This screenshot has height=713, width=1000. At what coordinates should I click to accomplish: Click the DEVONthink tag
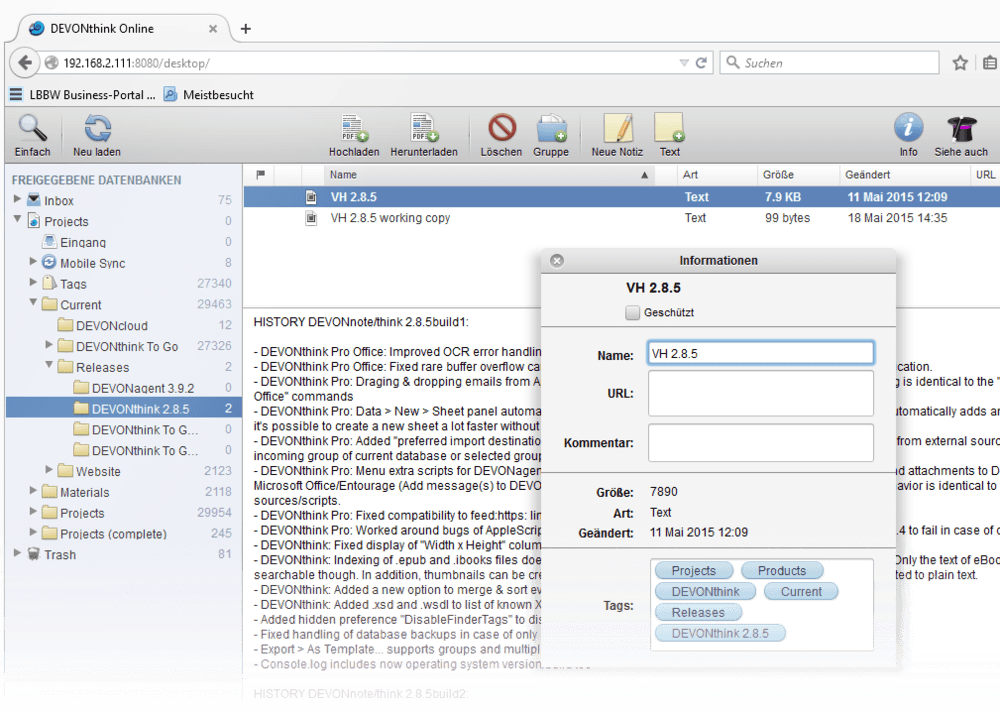pos(705,592)
